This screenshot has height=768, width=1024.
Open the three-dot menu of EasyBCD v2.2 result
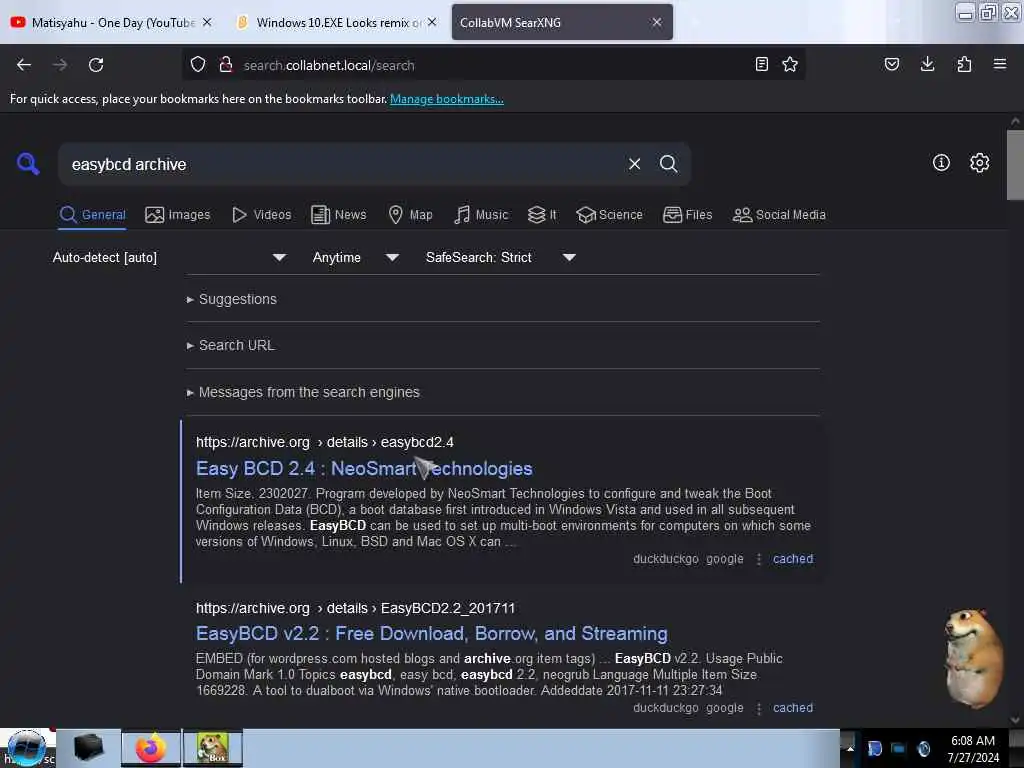(x=759, y=708)
